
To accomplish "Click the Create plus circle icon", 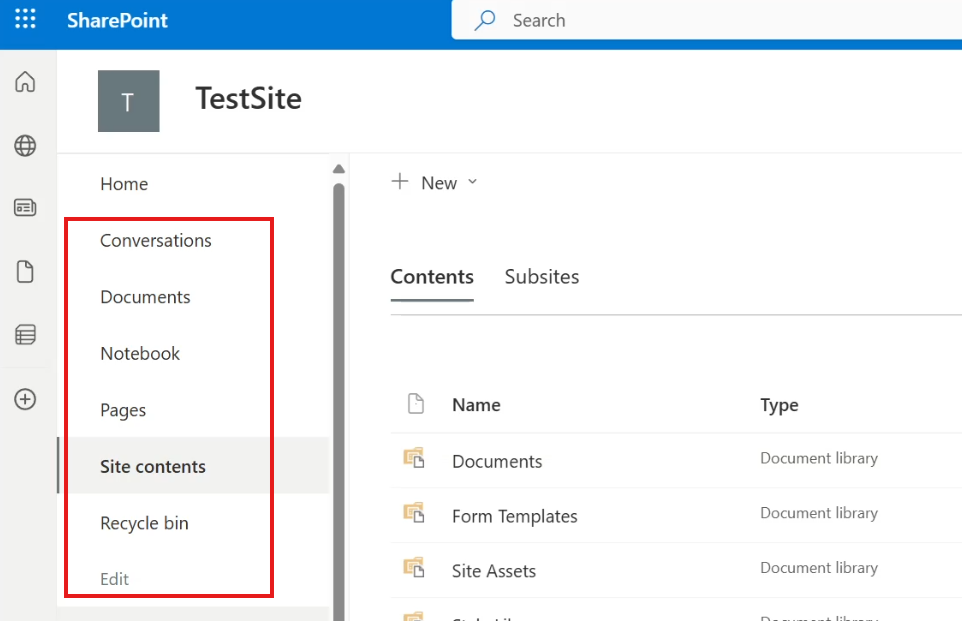I will [x=25, y=399].
